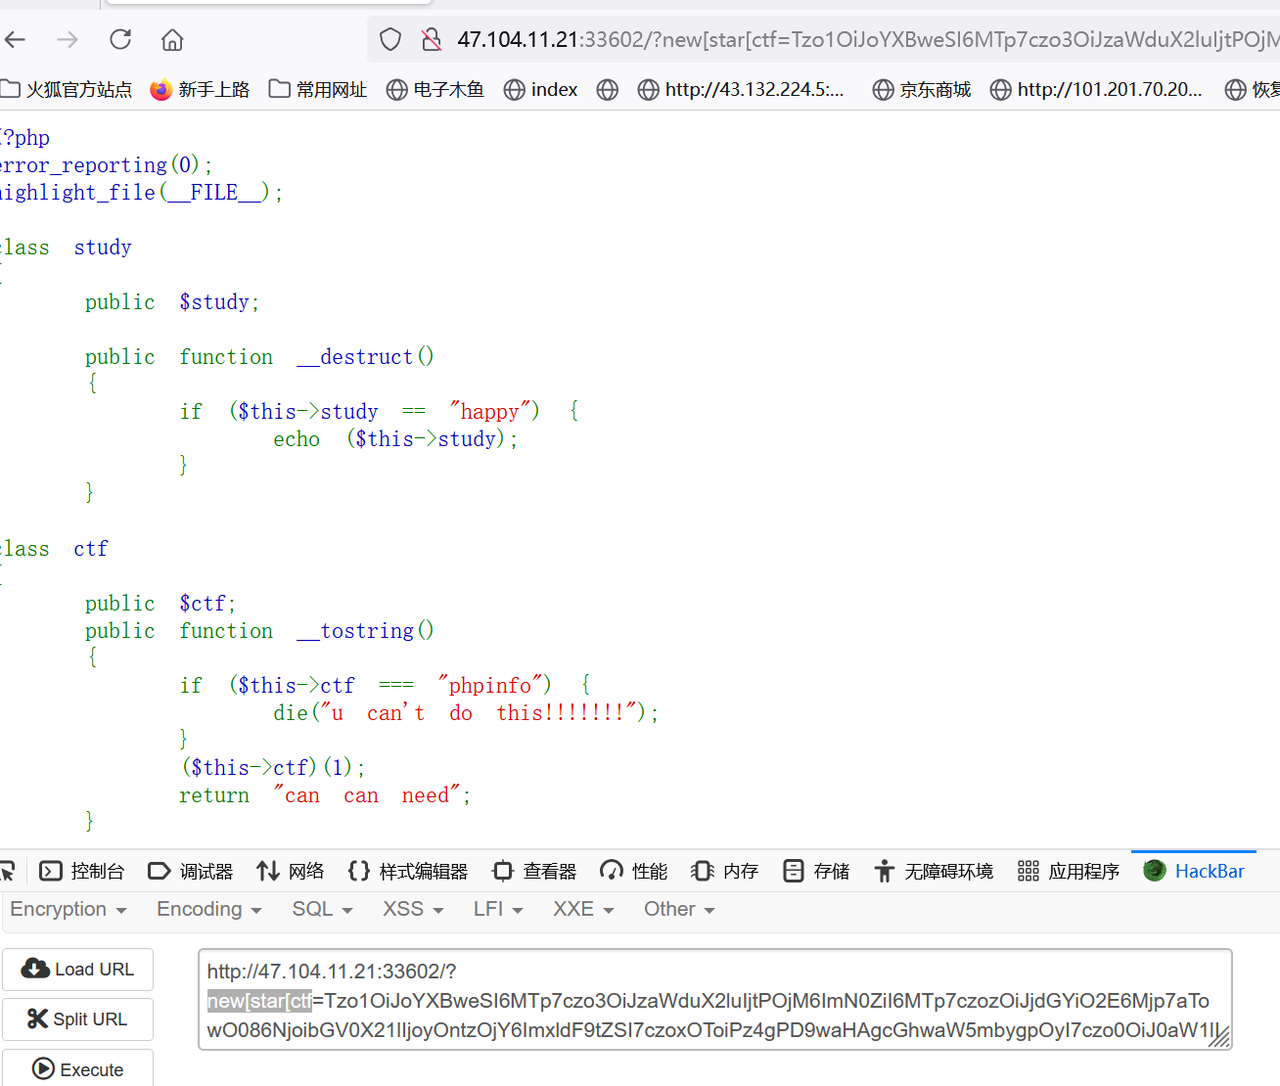Viewport: 1280px width, 1086px height.
Task: Expand the Encryption dropdown
Action: pos(68,909)
